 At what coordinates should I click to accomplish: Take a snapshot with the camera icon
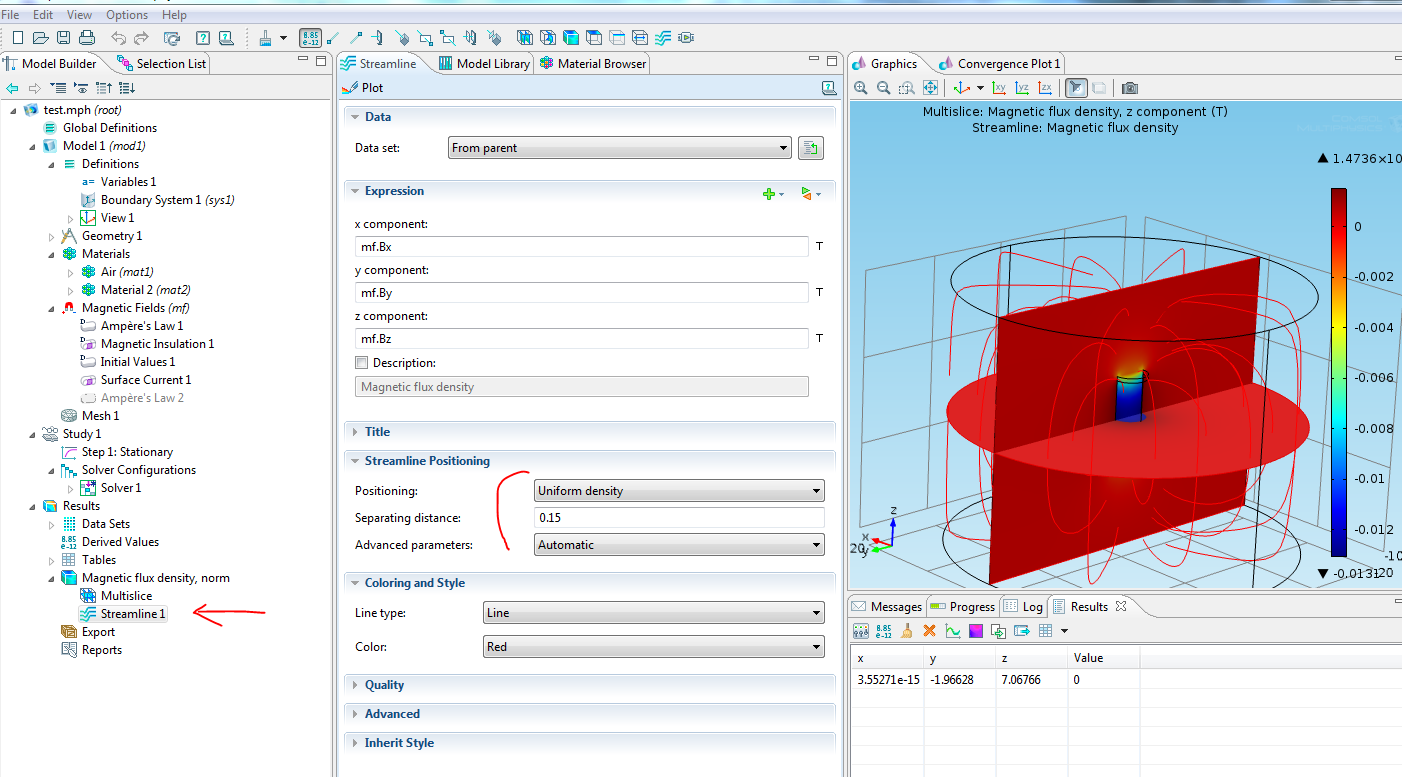tap(1129, 88)
